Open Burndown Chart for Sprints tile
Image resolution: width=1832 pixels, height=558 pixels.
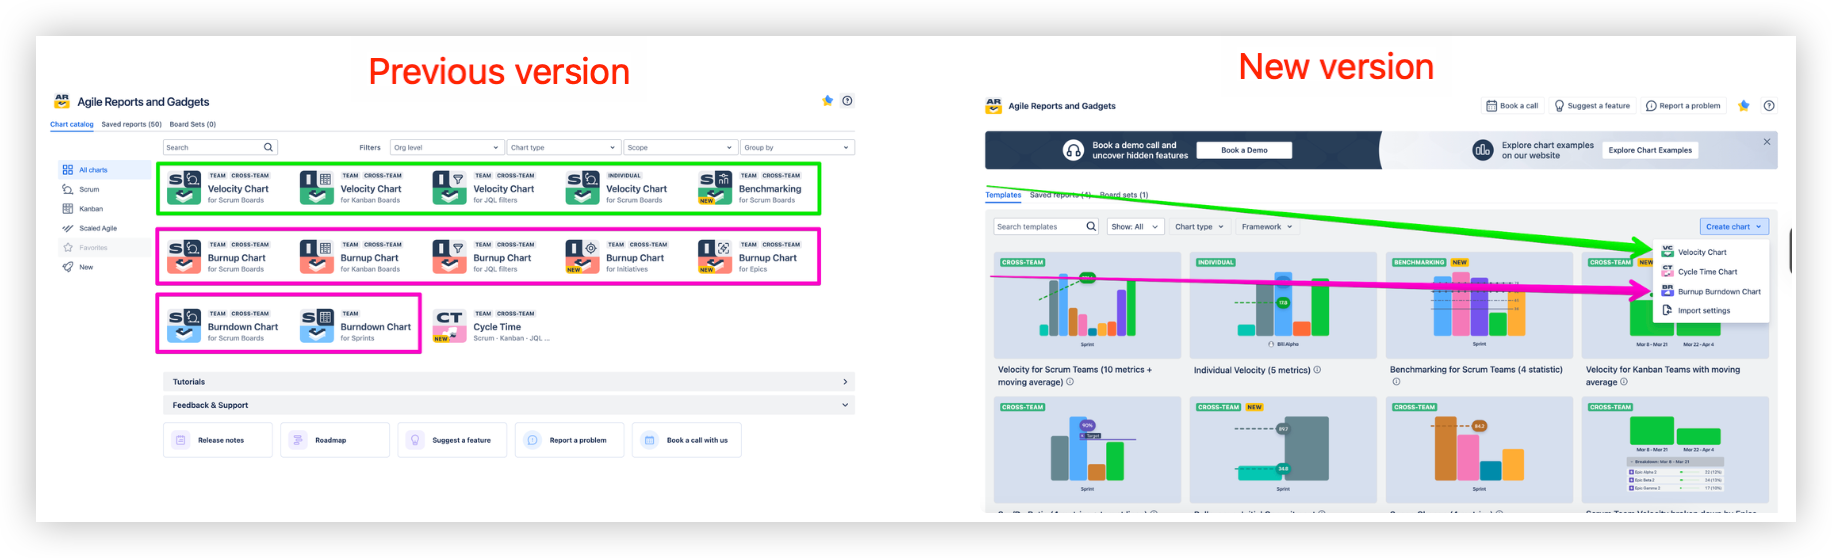tap(356, 326)
